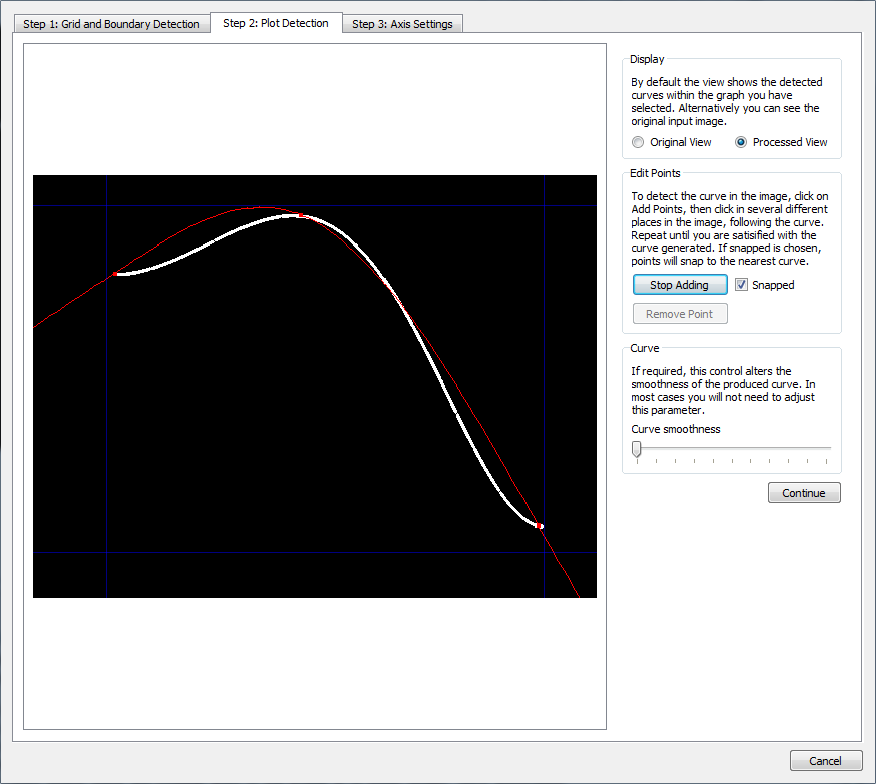Select the Original View radio button

coord(638,142)
